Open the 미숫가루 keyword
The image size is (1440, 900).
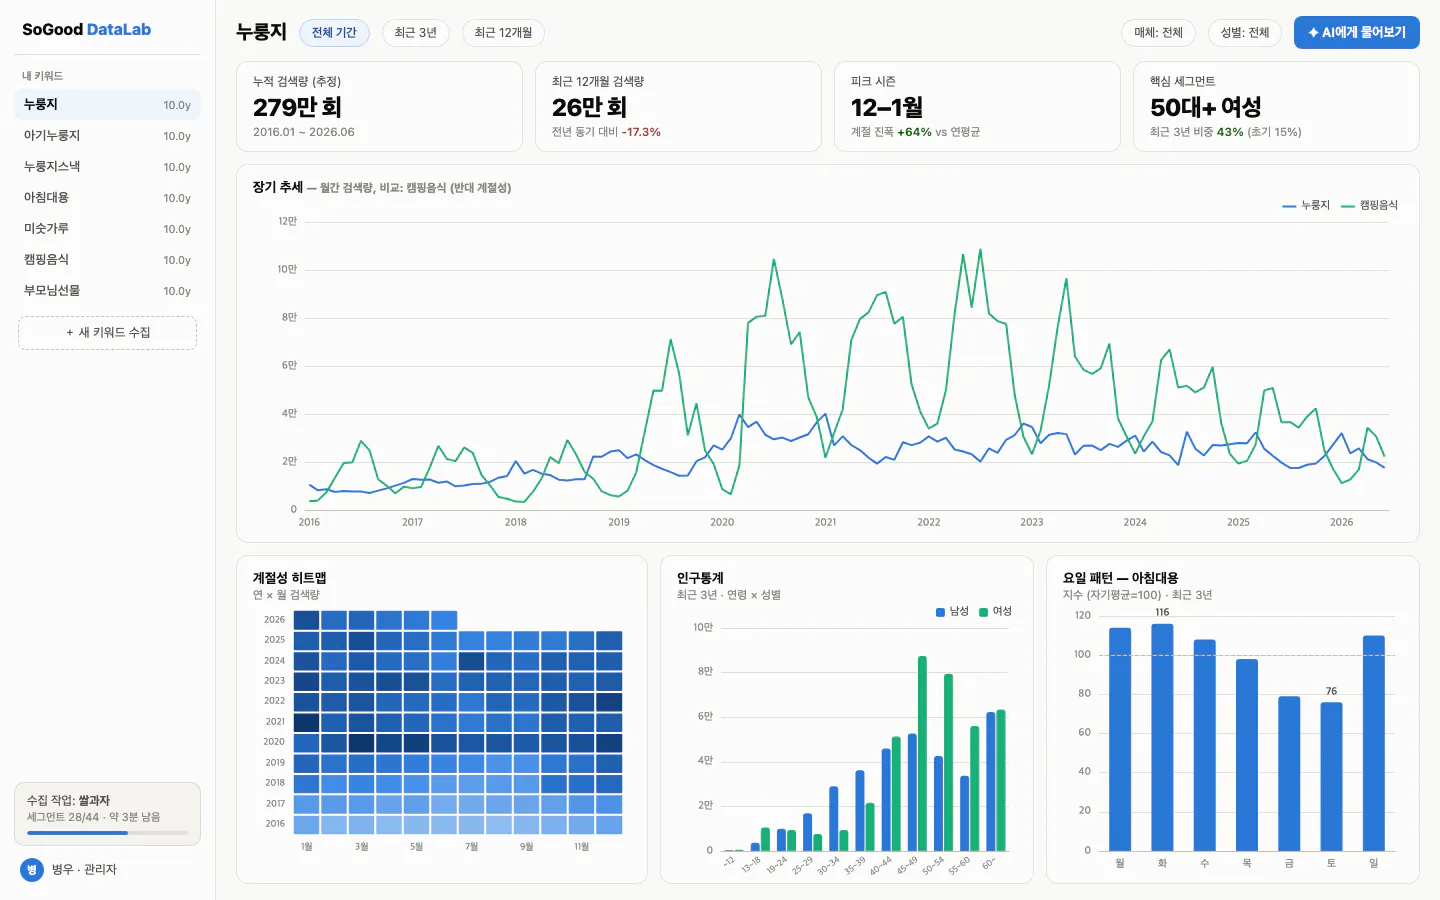click(x=107, y=229)
